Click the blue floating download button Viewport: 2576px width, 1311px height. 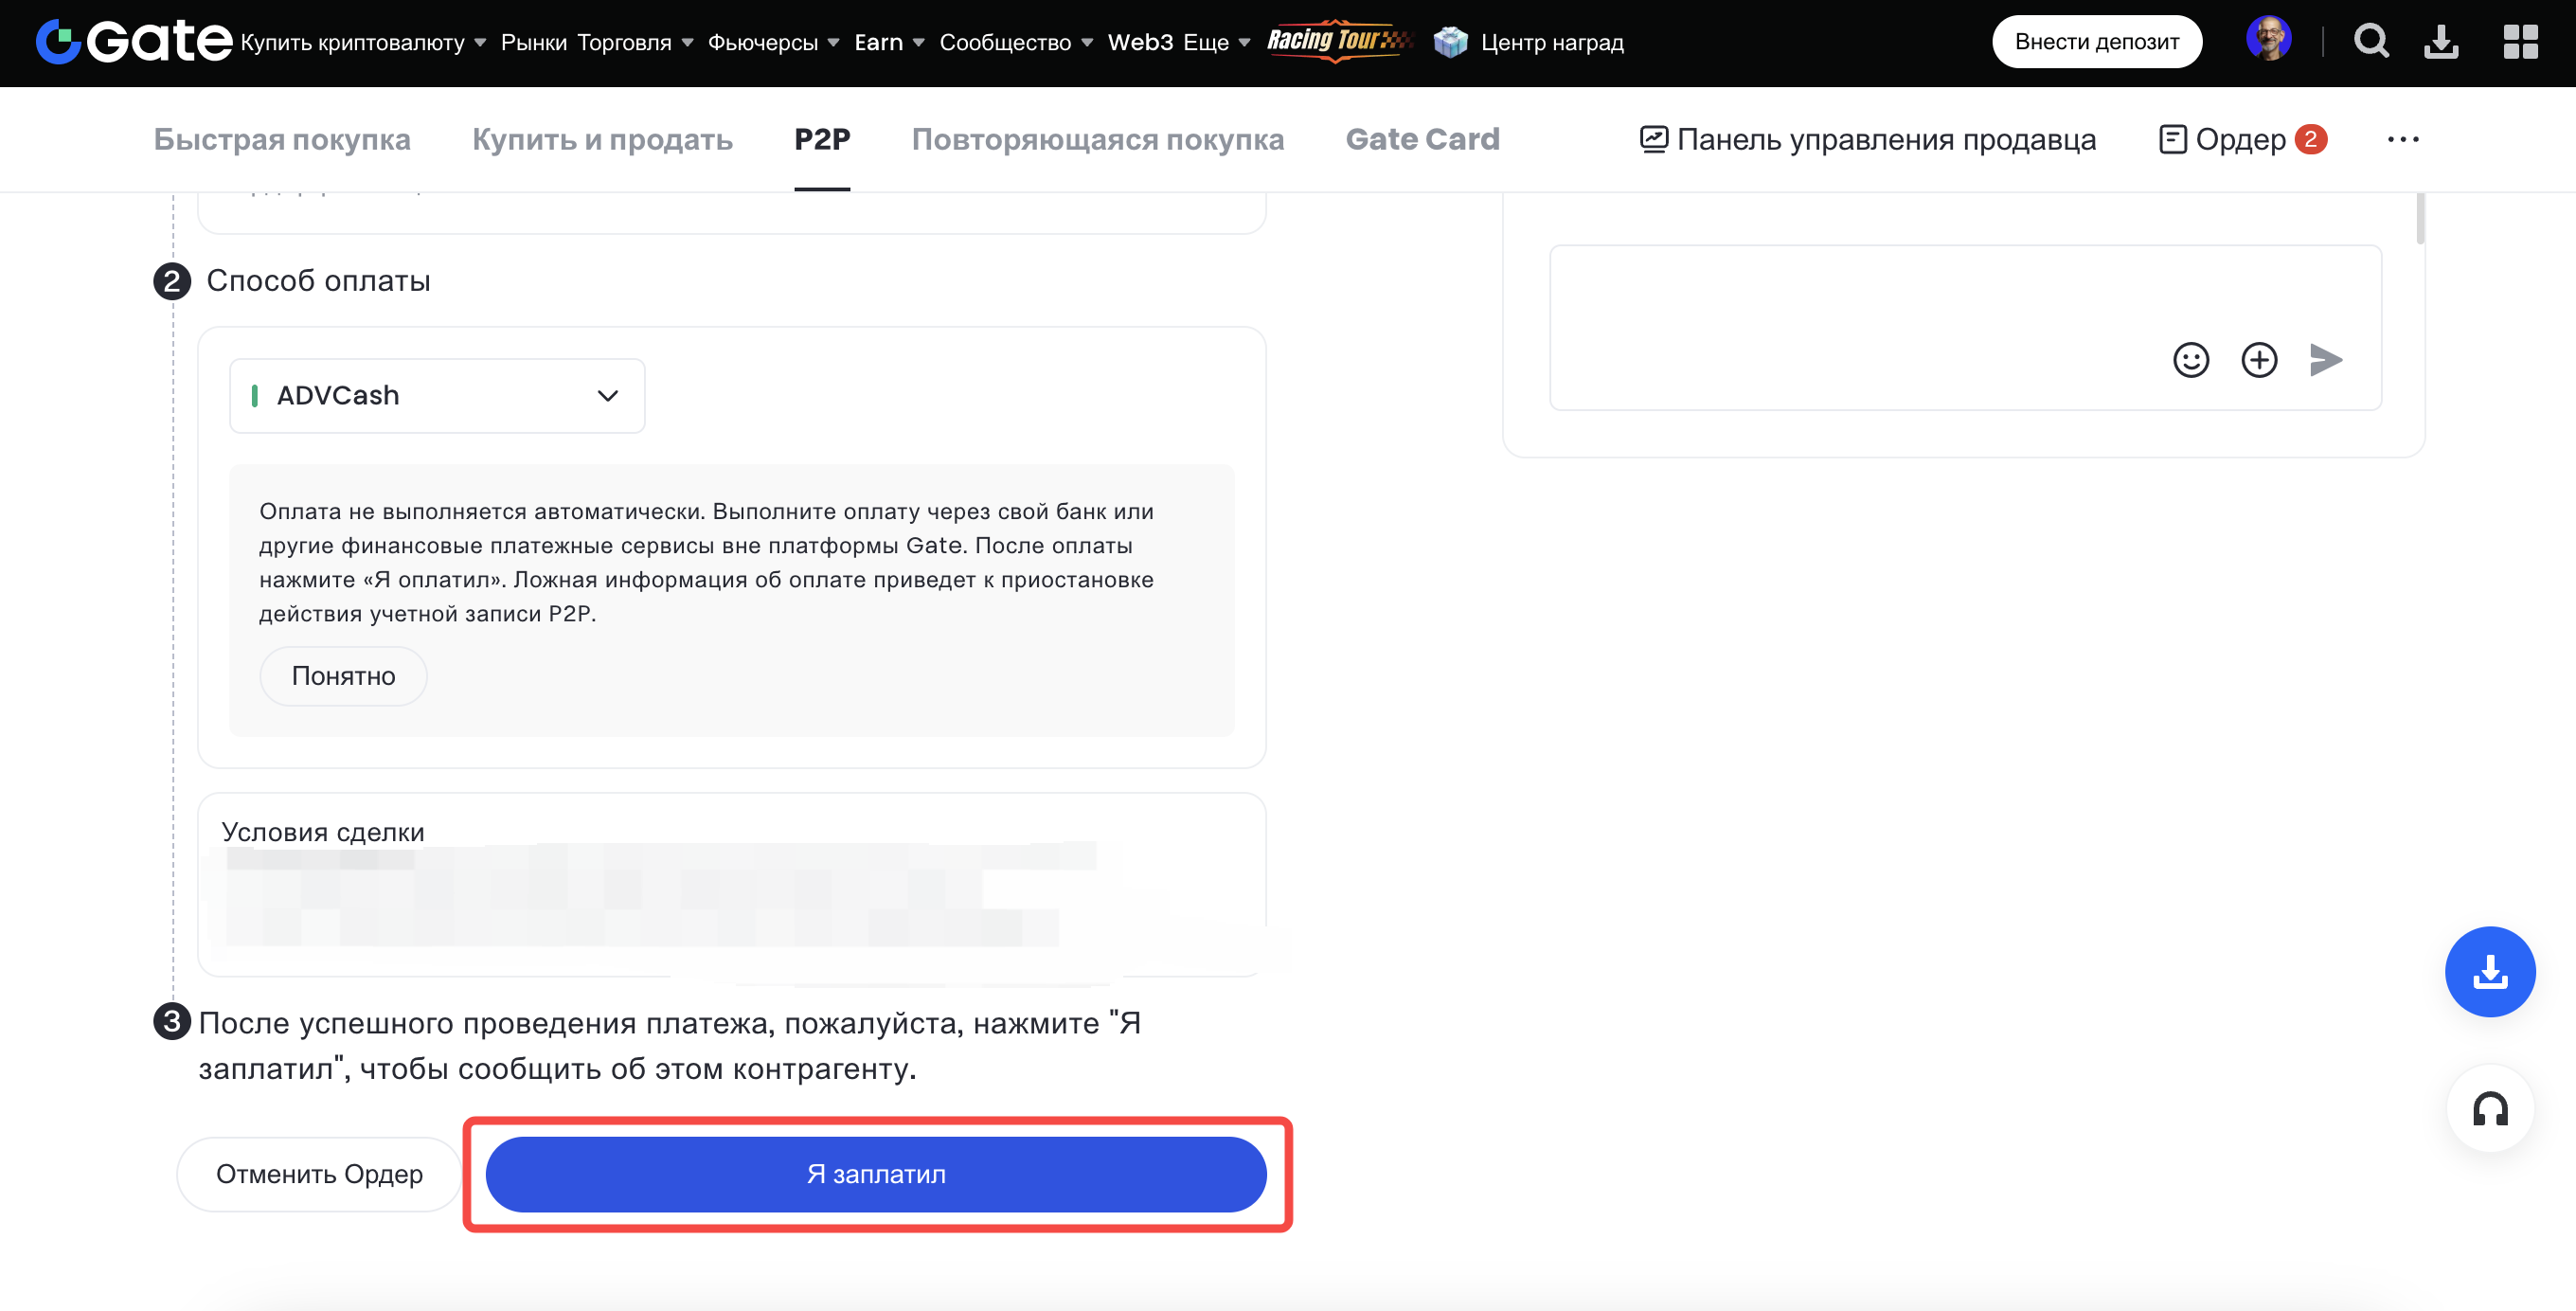click(x=2489, y=971)
